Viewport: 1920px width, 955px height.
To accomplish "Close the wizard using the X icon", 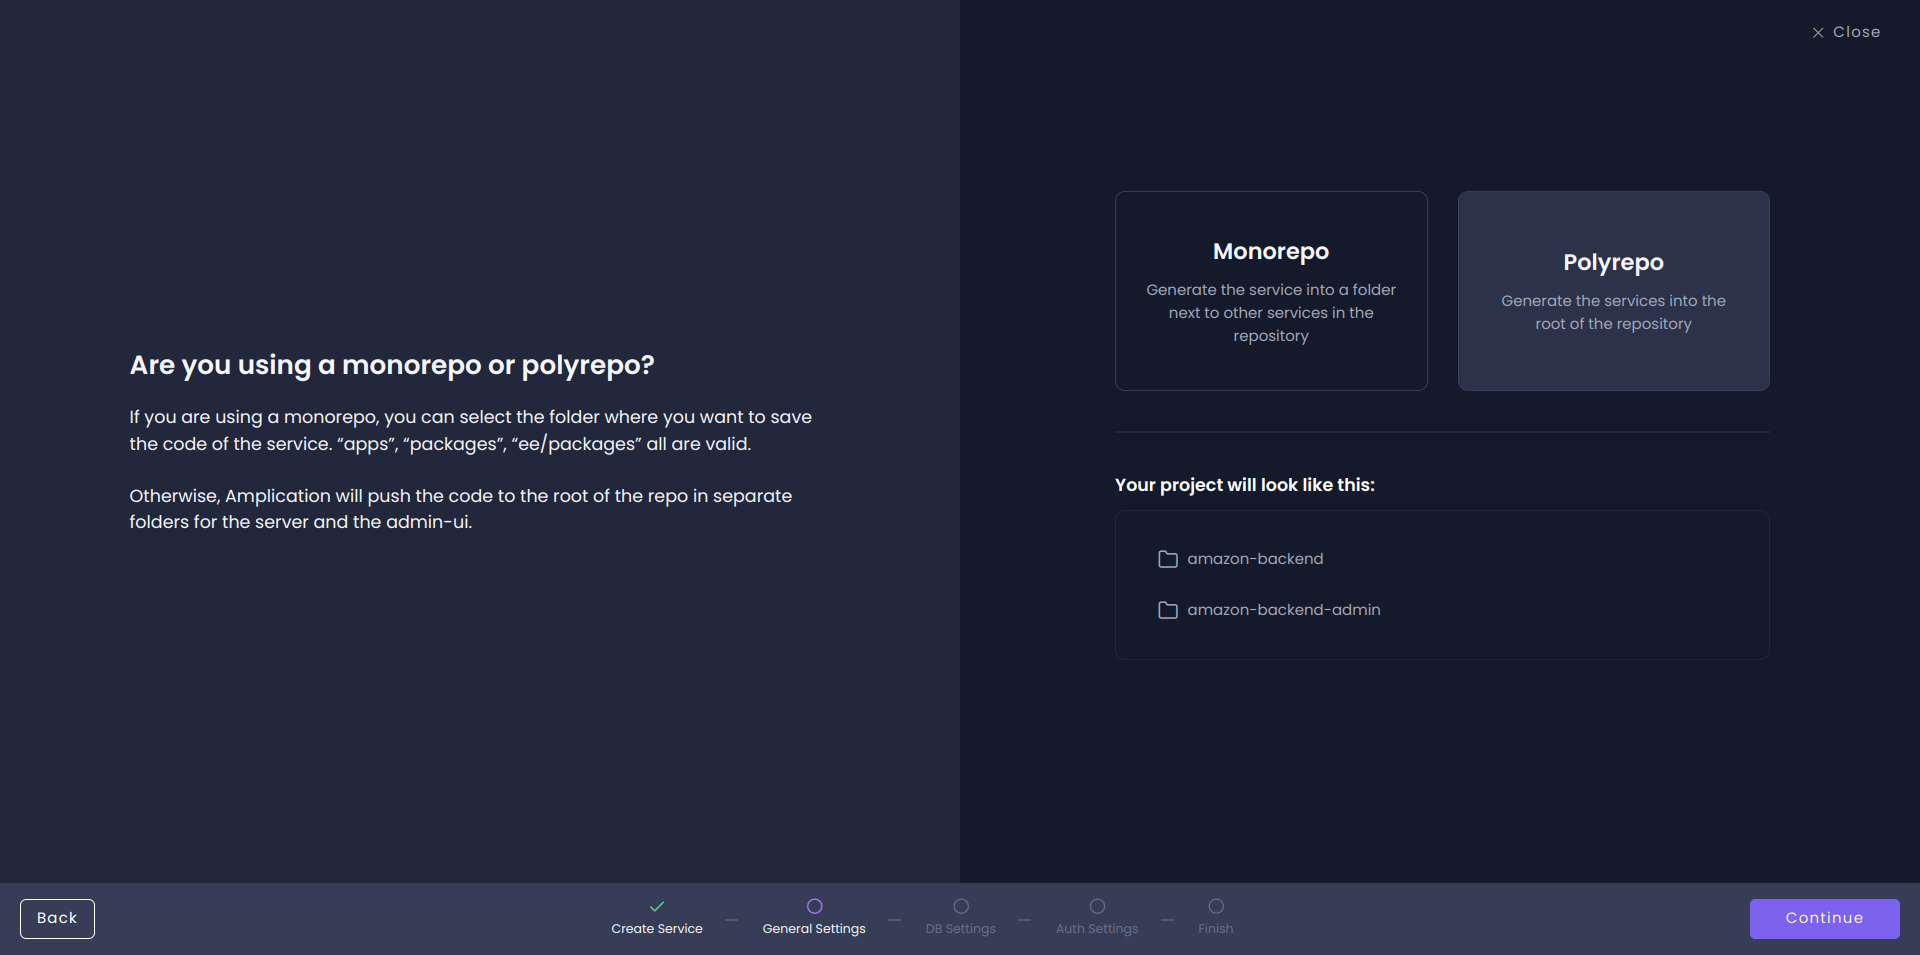I will (x=1818, y=32).
